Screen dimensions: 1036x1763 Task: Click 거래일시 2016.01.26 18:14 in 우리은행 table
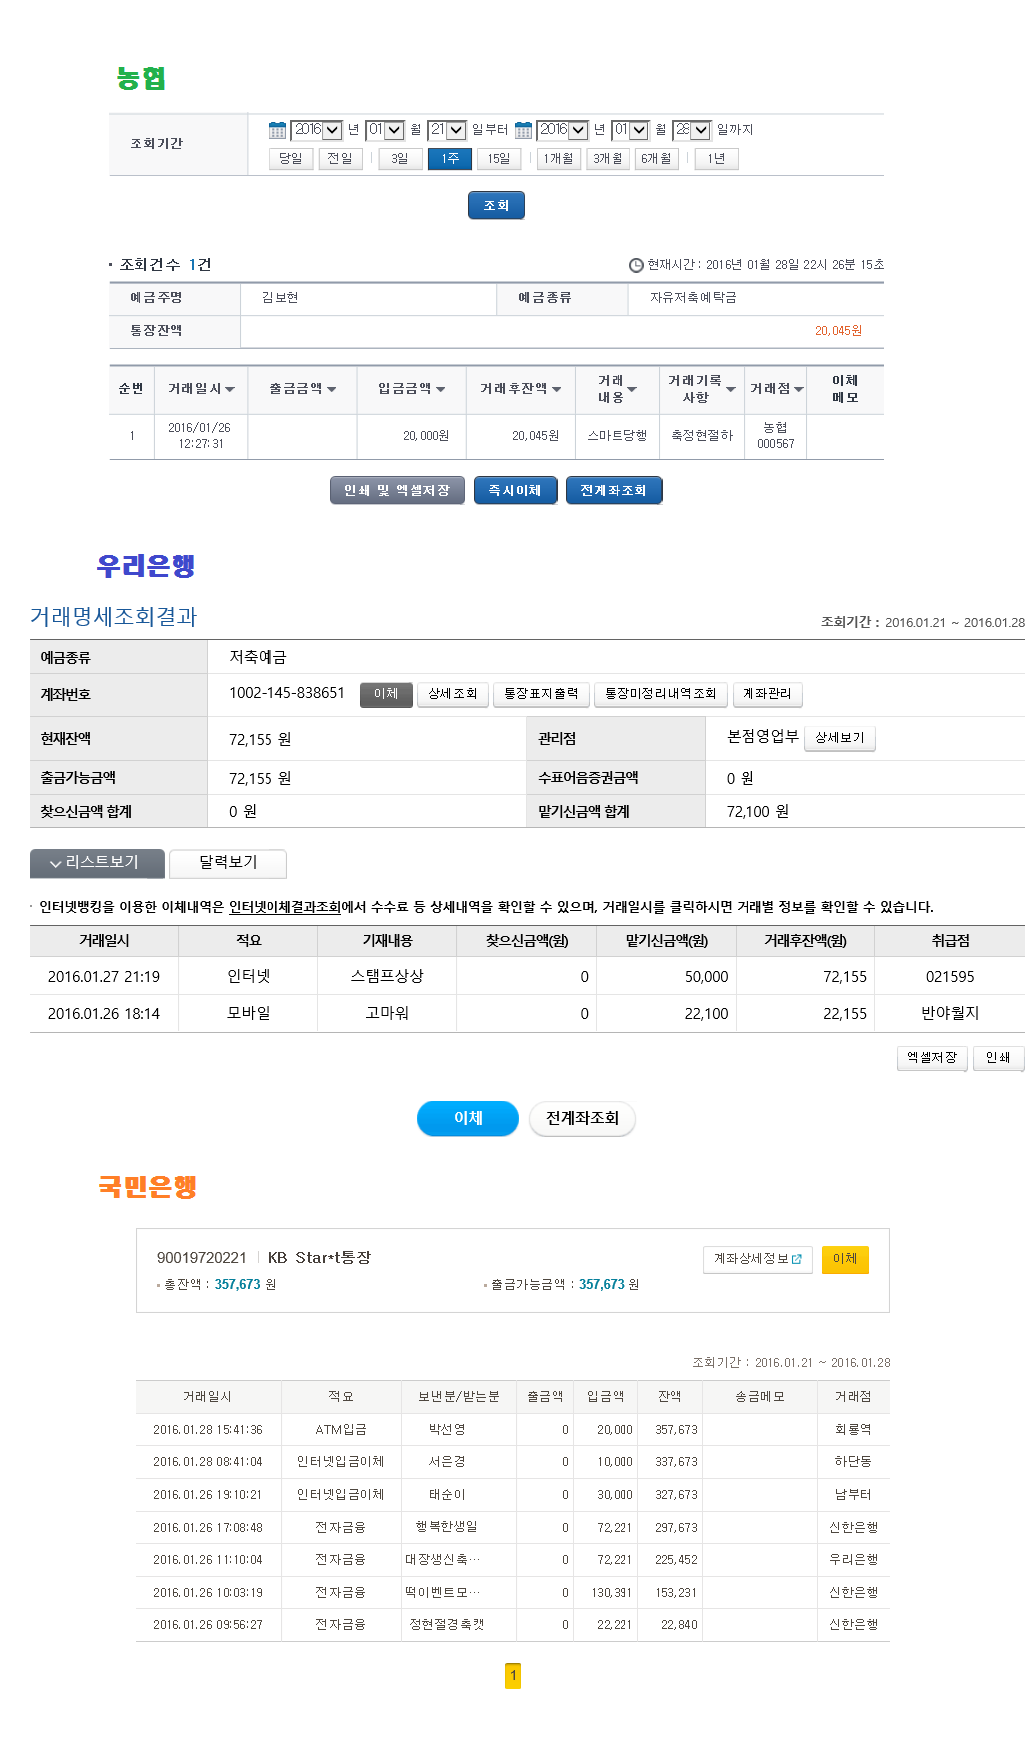click(x=104, y=1014)
